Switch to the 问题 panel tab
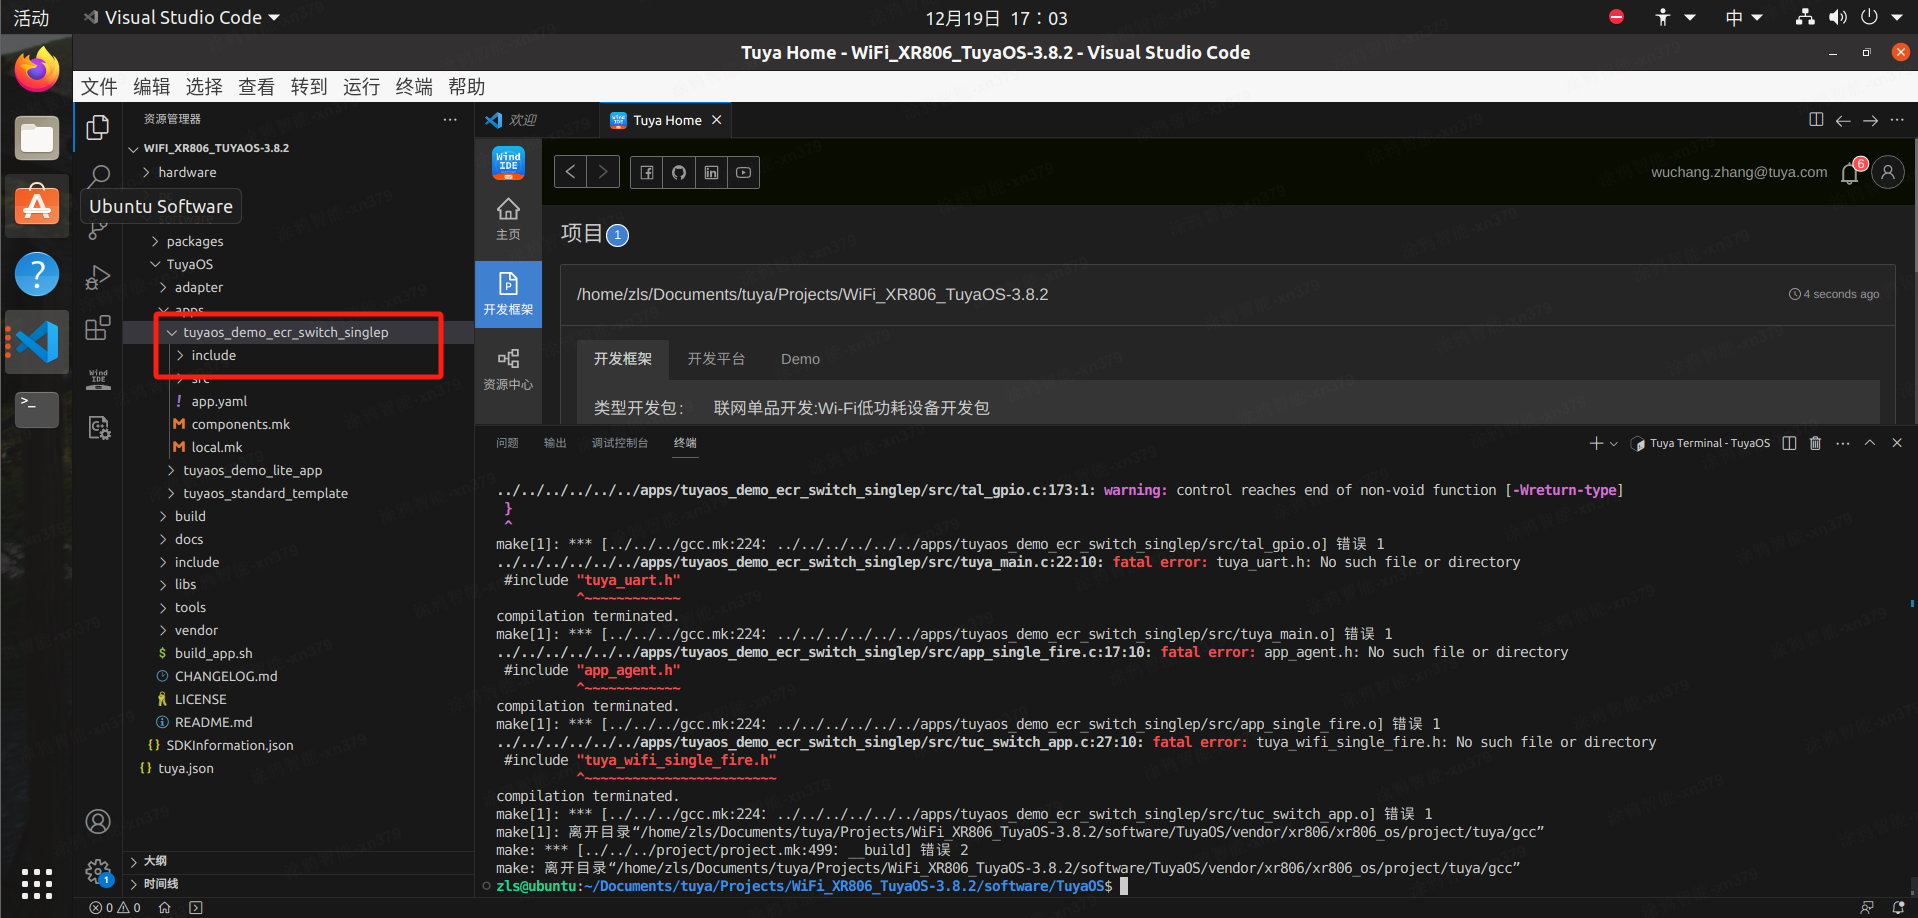 click(507, 443)
